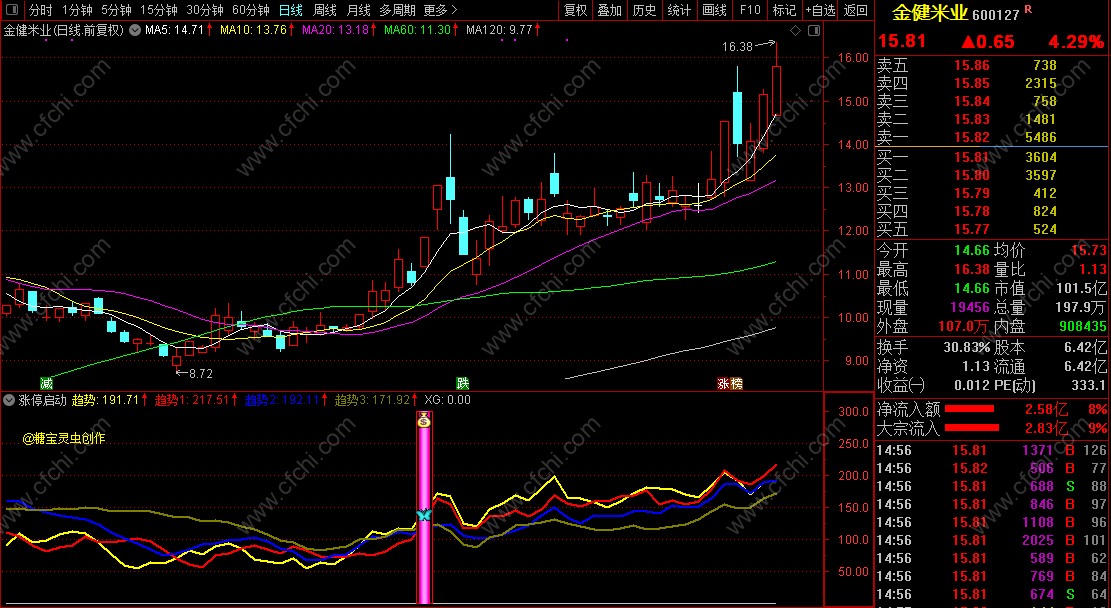Image resolution: width=1111 pixels, height=608 pixels.
Task: Click the 换手 30.83% value
Action: click(966, 347)
